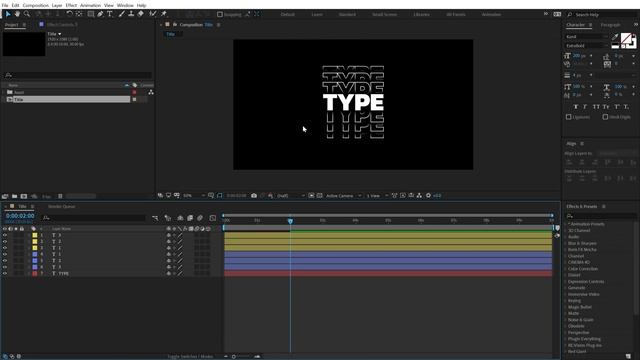Open the File menu
Image resolution: width=640 pixels, height=360 pixels.
pos(5,5)
